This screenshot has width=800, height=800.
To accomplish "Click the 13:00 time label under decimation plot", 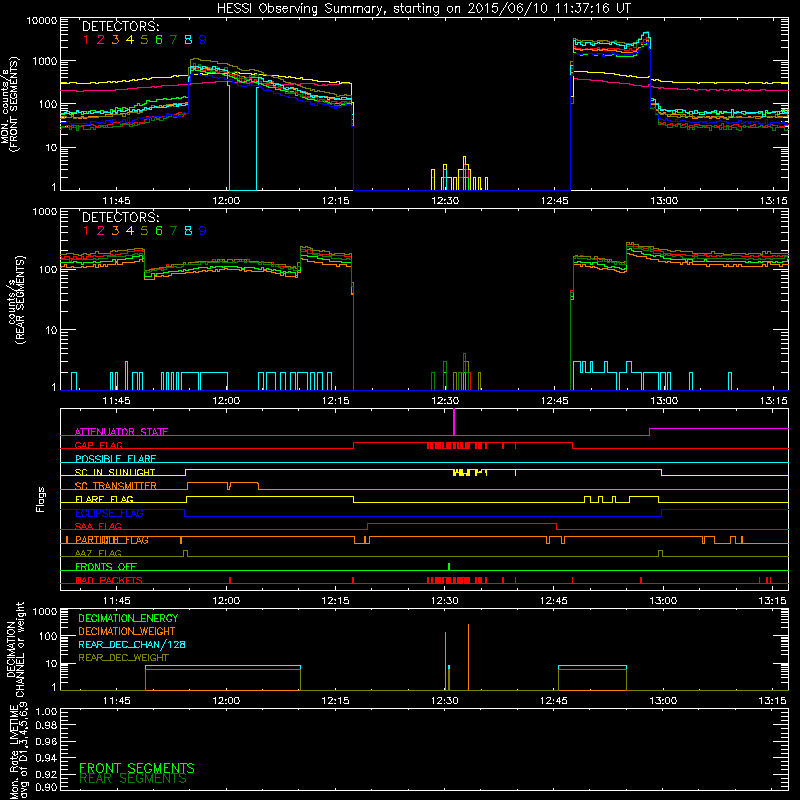I will point(663,701).
